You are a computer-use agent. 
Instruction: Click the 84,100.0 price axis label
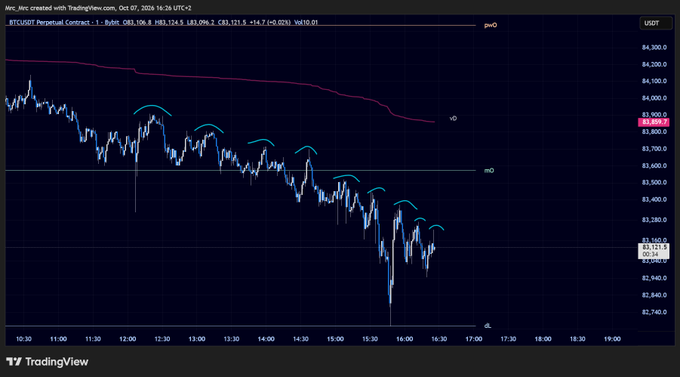654,81
